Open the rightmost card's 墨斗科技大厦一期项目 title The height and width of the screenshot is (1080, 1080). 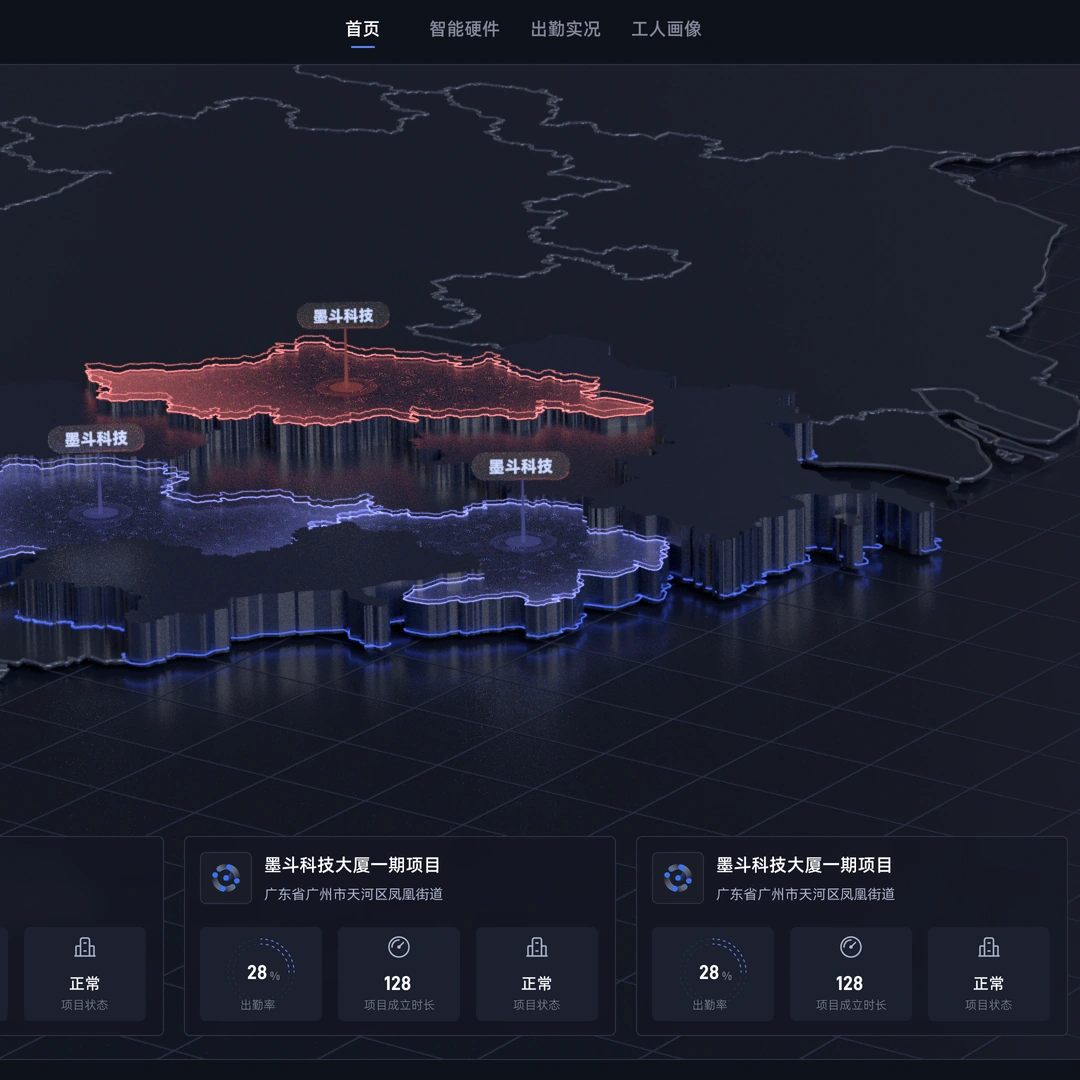804,865
